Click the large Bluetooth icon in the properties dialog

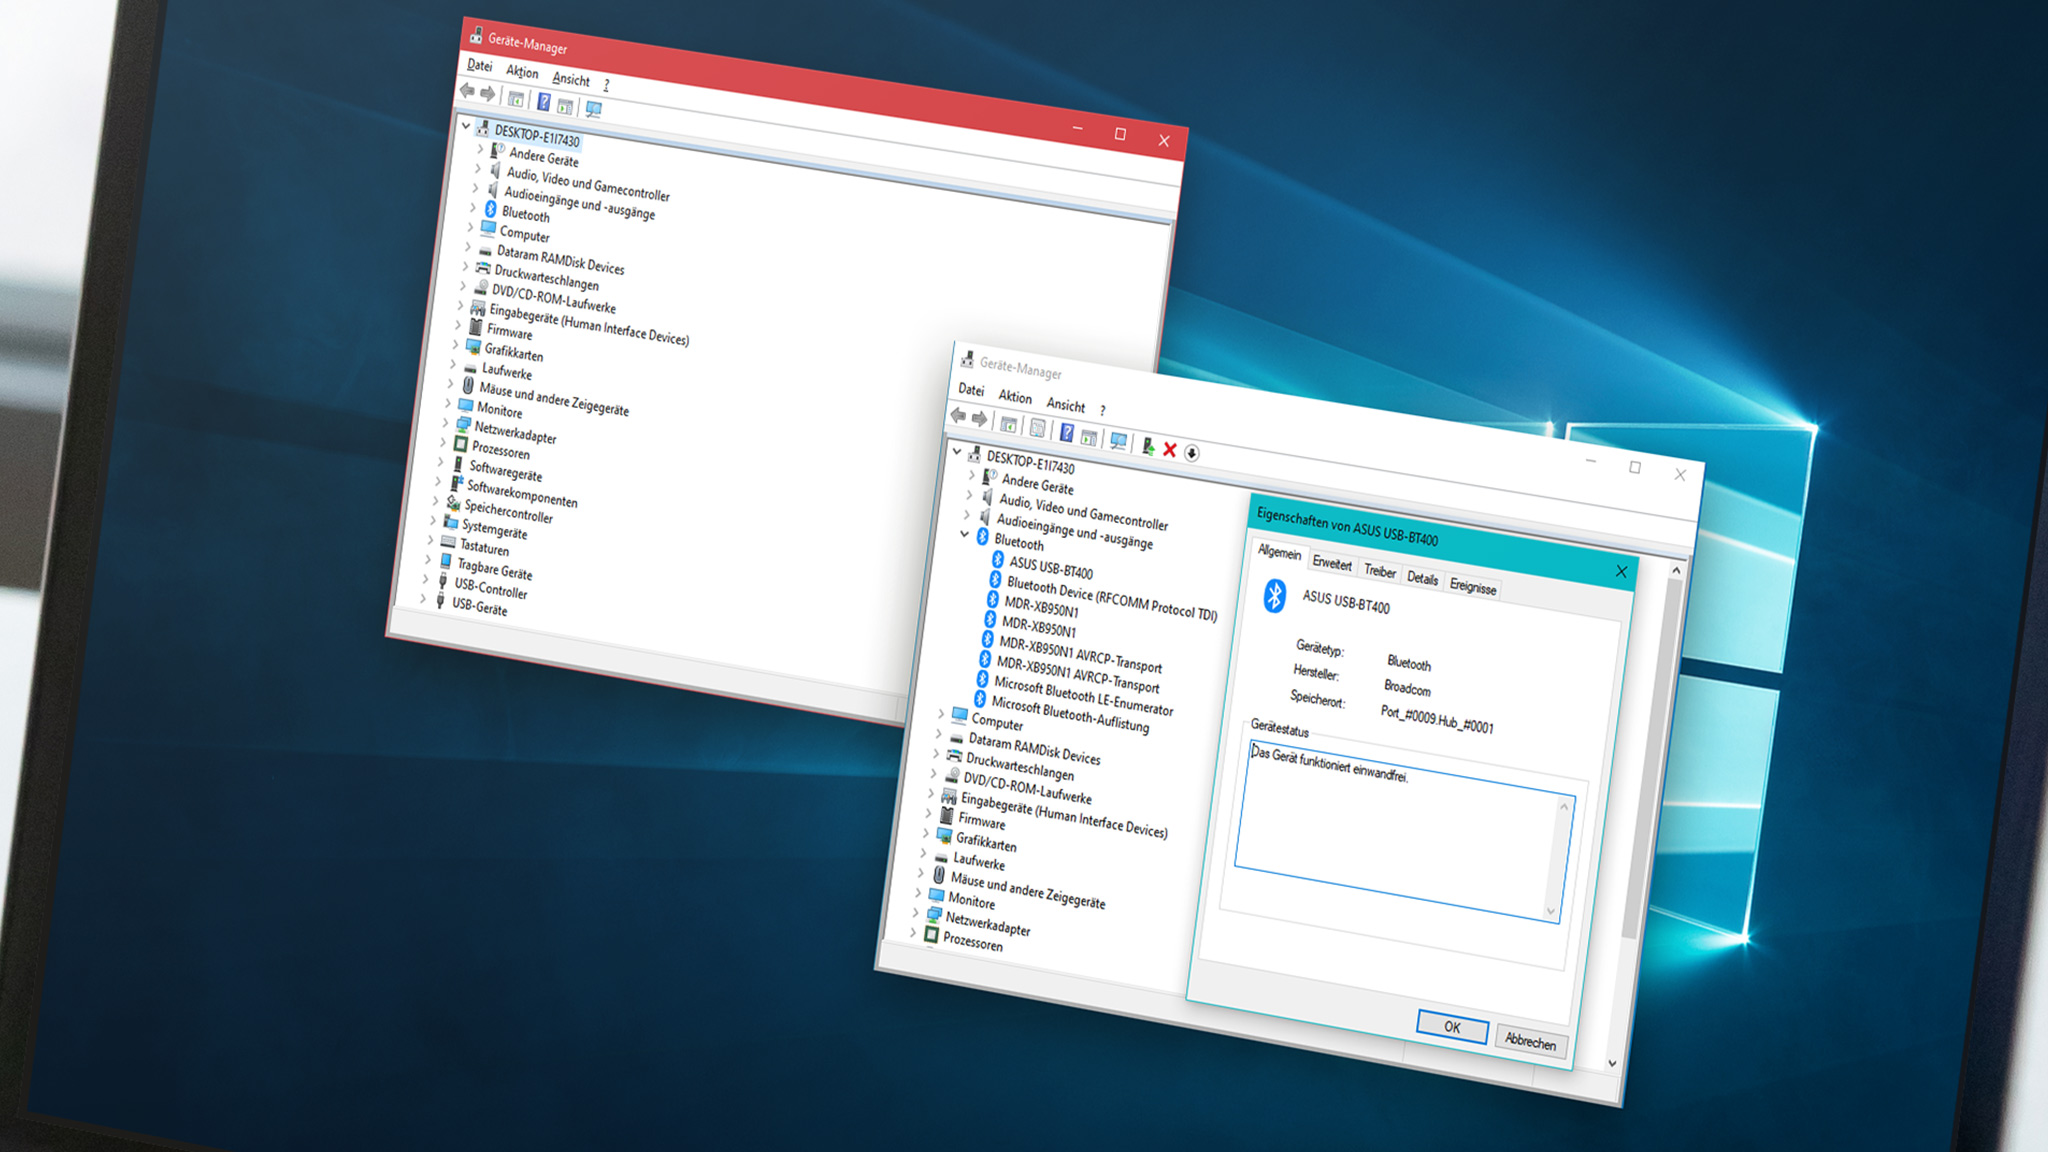(x=1274, y=596)
